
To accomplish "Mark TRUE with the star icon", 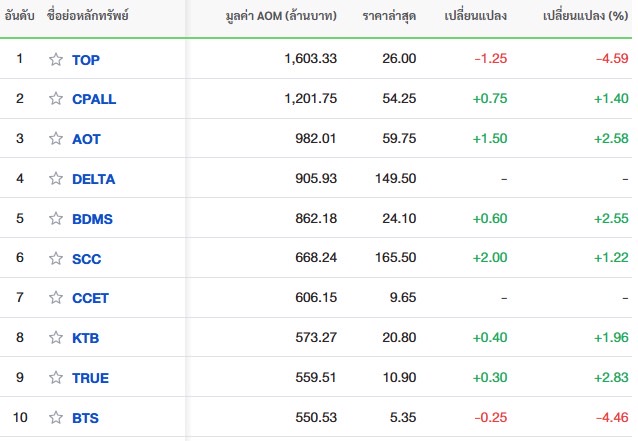I will pyautogui.click(x=56, y=377).
